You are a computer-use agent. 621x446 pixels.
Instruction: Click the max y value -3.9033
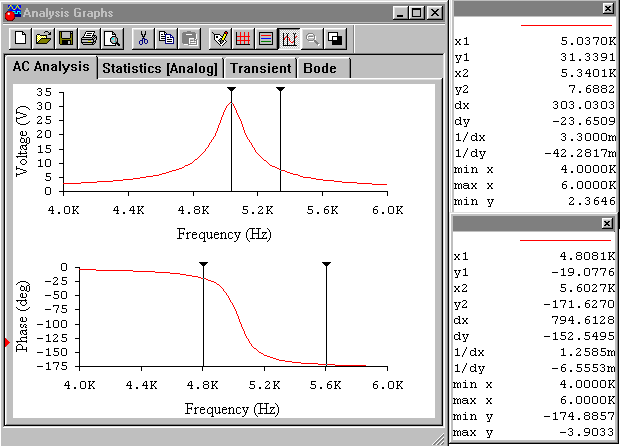(587, 432)
